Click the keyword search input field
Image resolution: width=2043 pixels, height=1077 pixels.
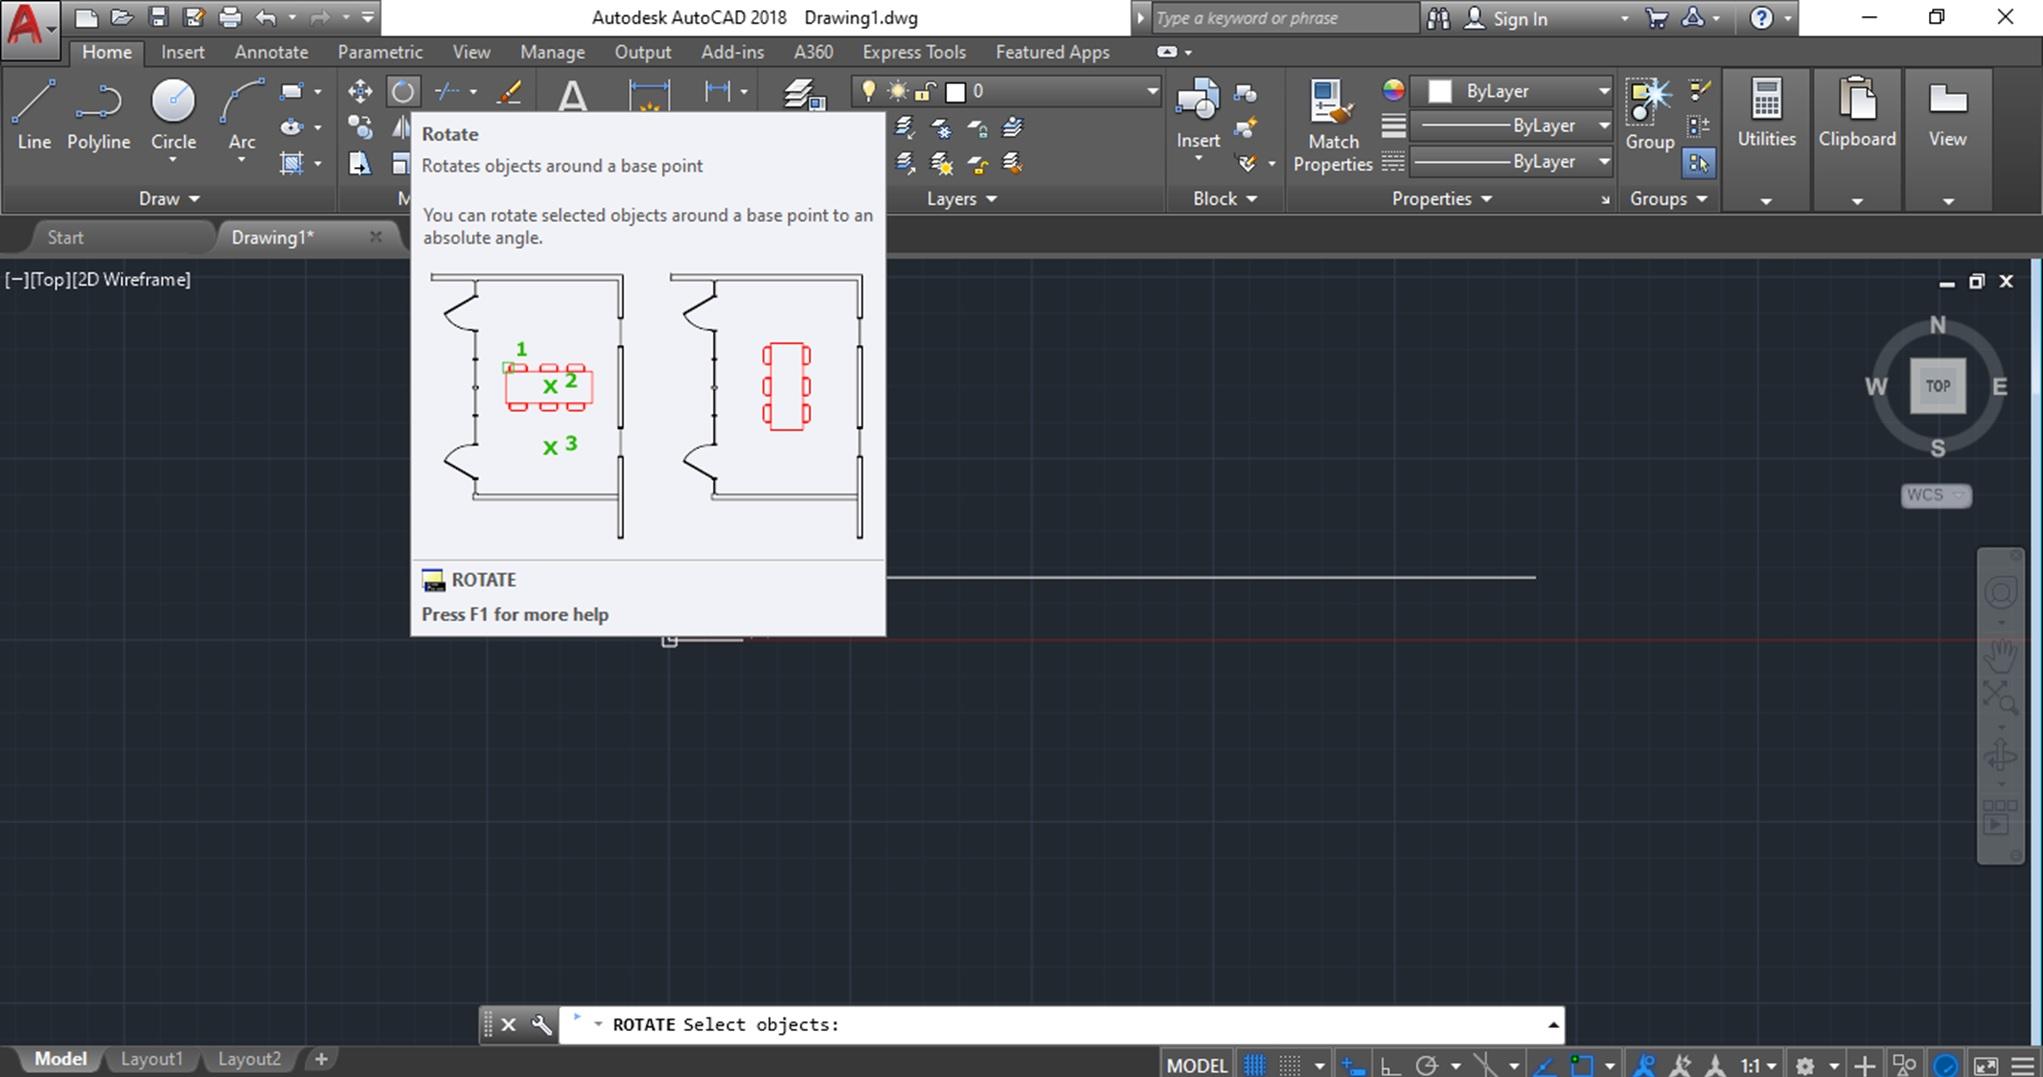pyautogui.click(x=1283, y=18)
